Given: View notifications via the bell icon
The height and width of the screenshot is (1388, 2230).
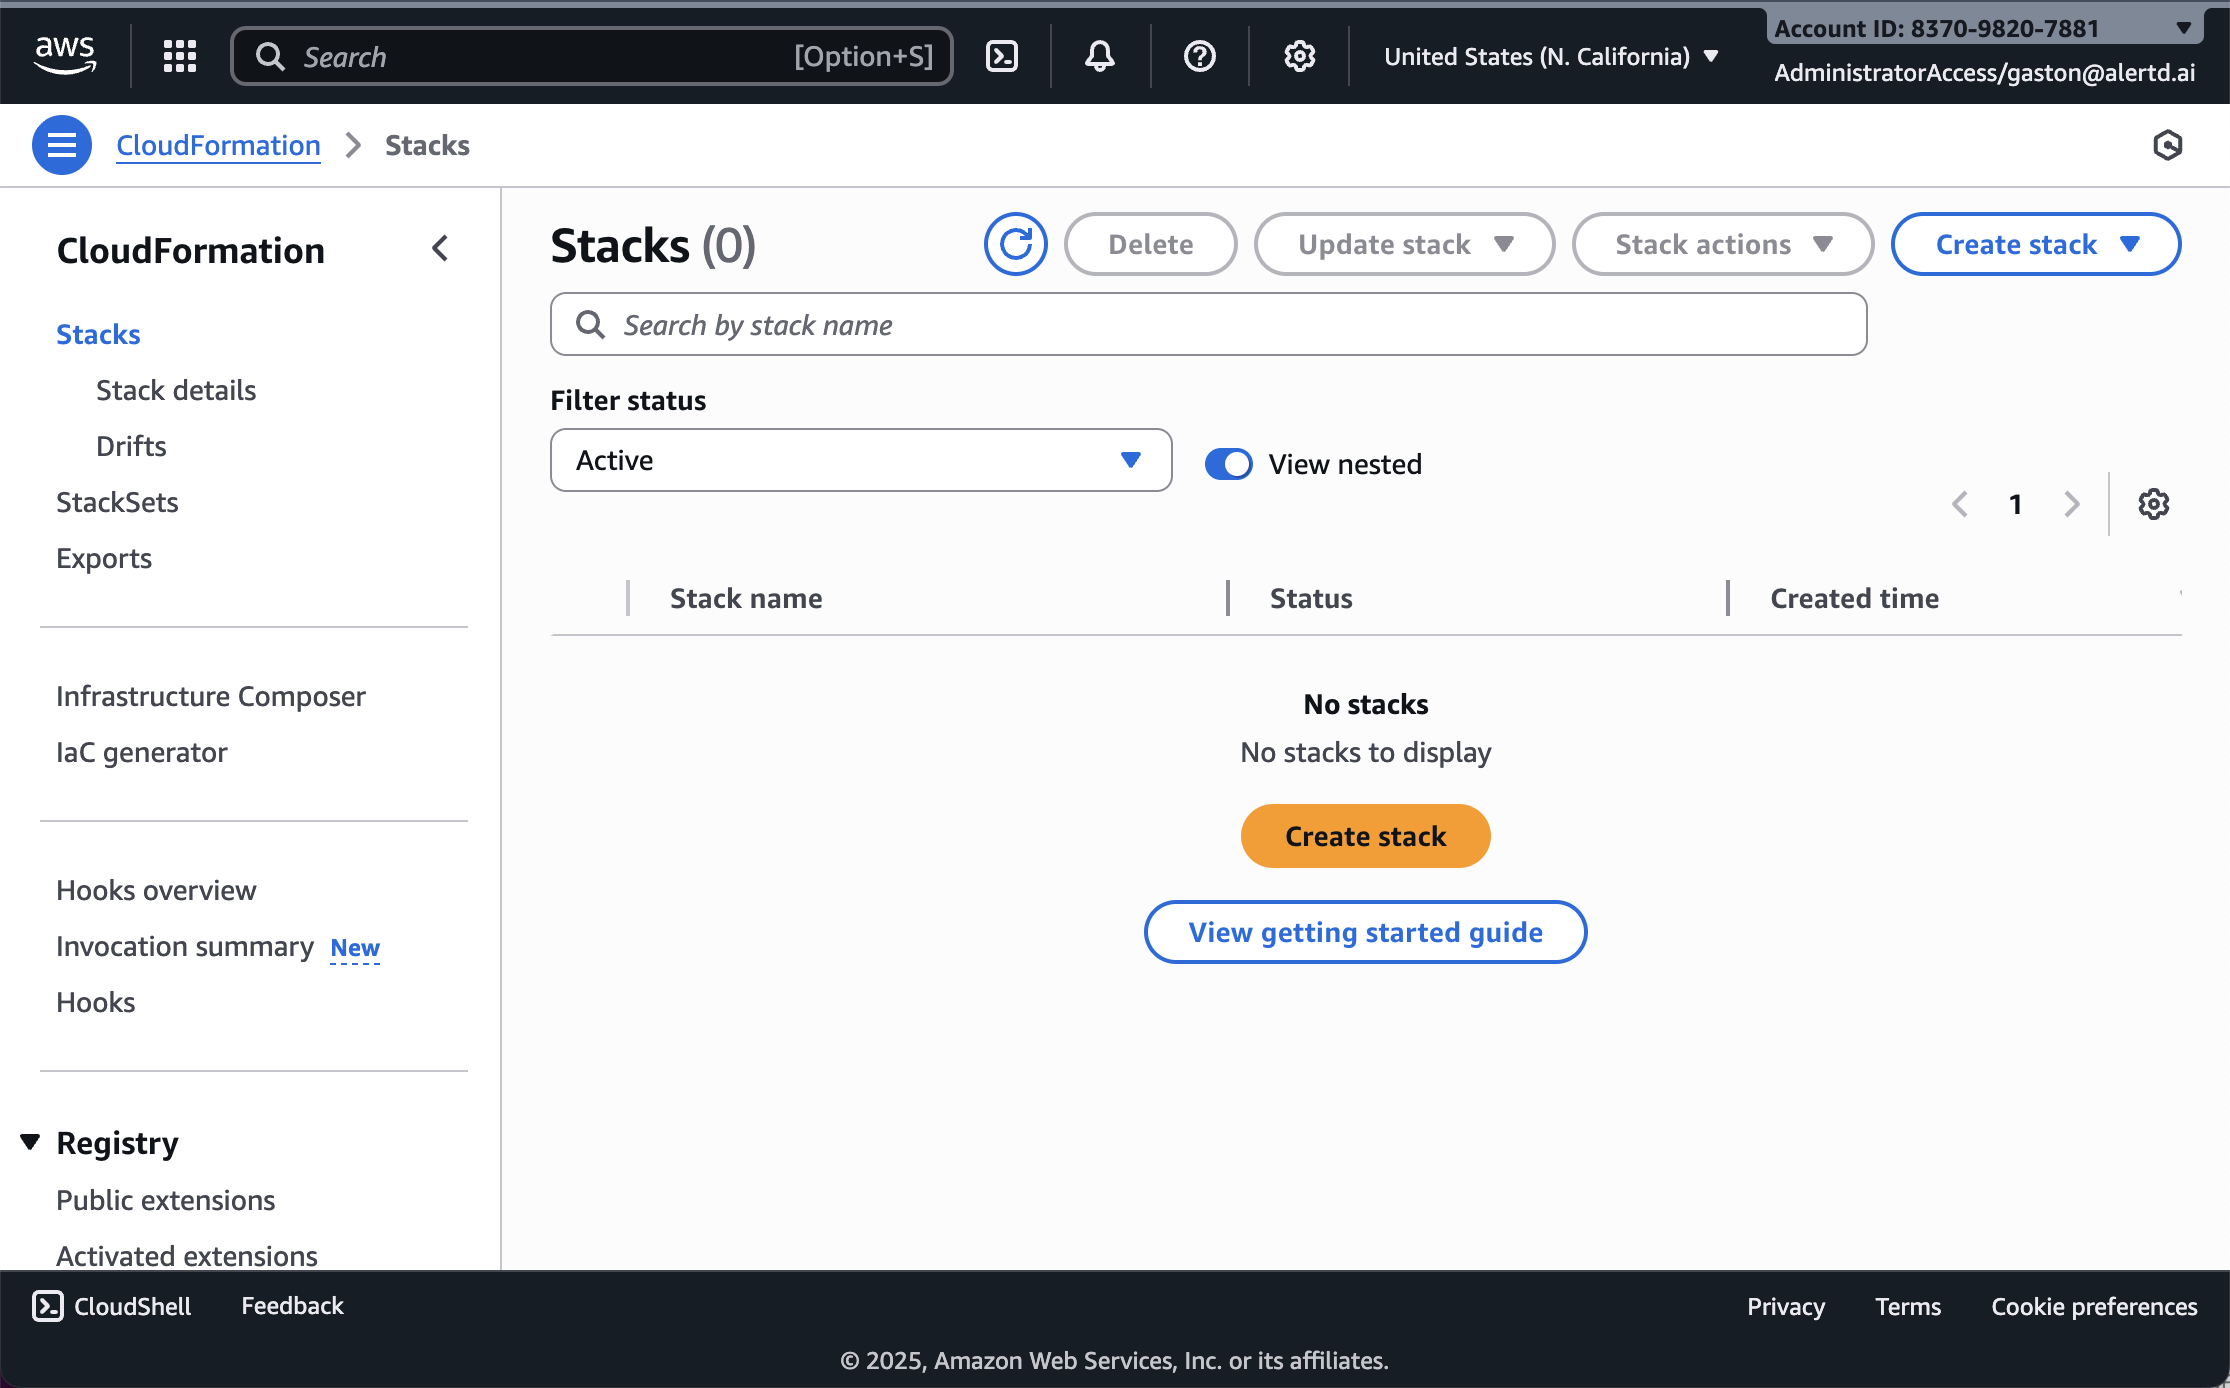Looking at the screenshot, I should click(1099, 56).
